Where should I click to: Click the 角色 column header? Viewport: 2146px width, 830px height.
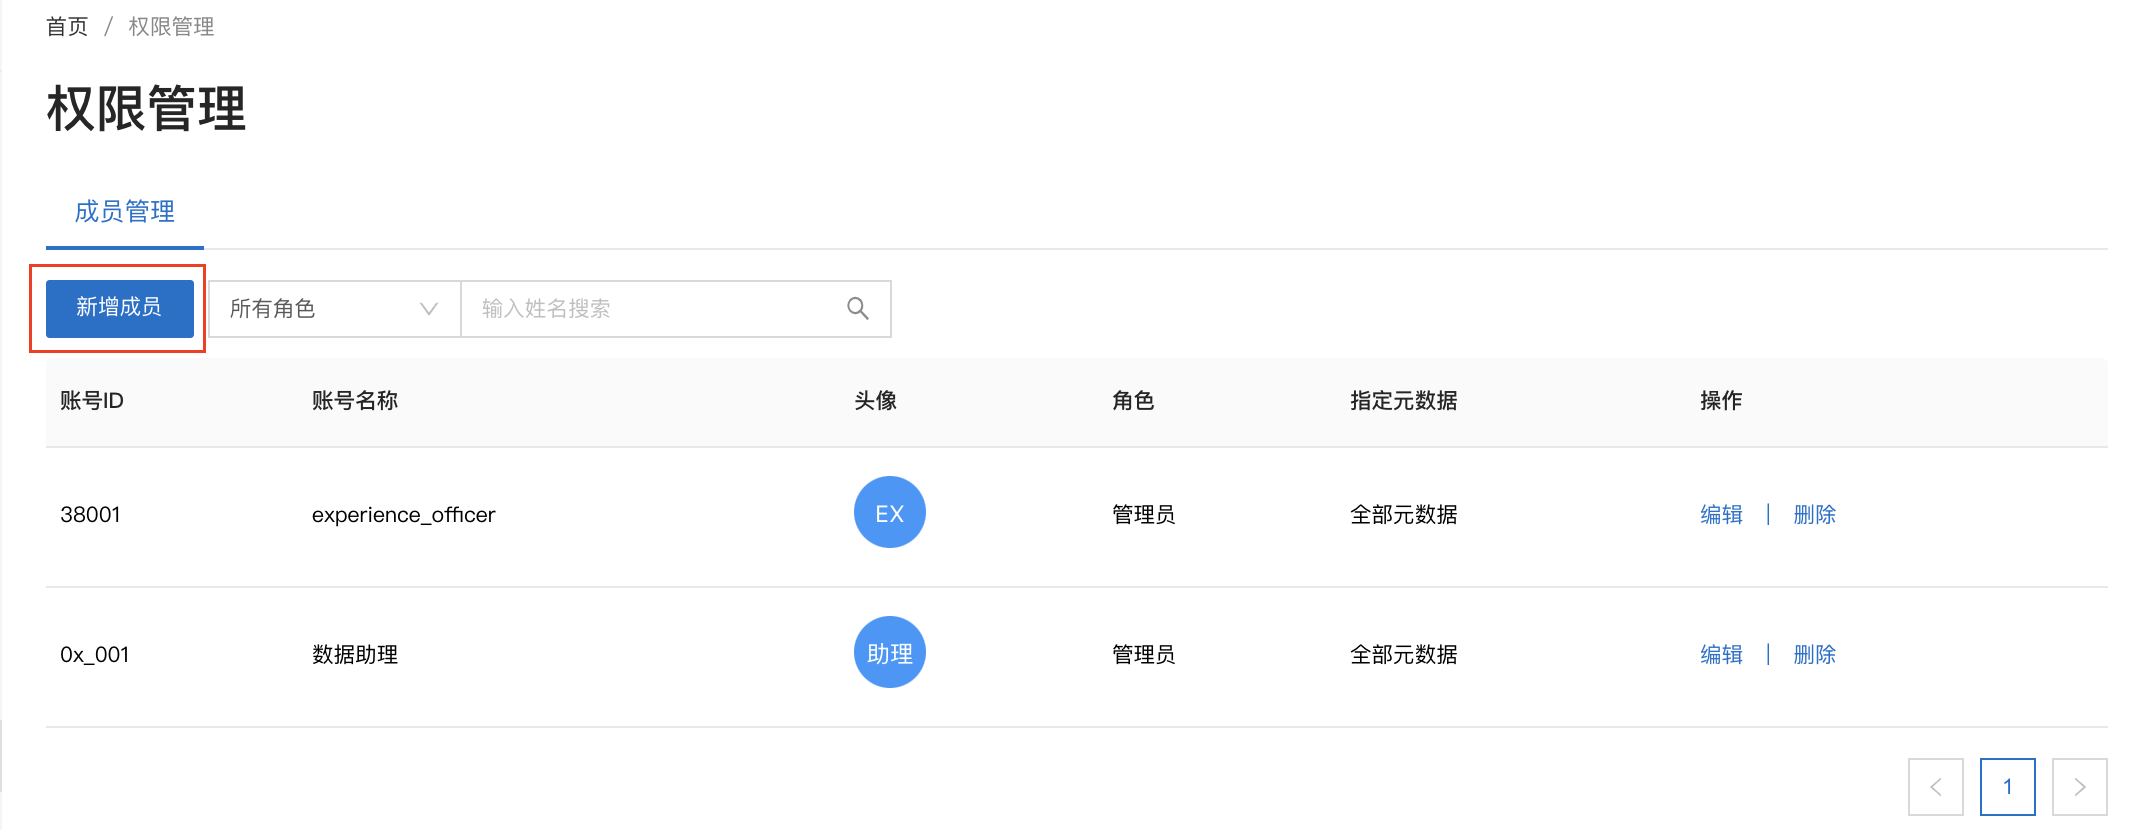pyautogui.click(x=1133, y=401)
